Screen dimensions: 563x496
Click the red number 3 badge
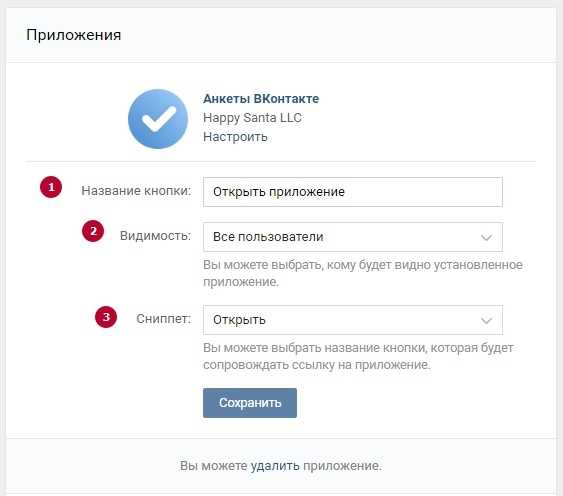(106, 317)
